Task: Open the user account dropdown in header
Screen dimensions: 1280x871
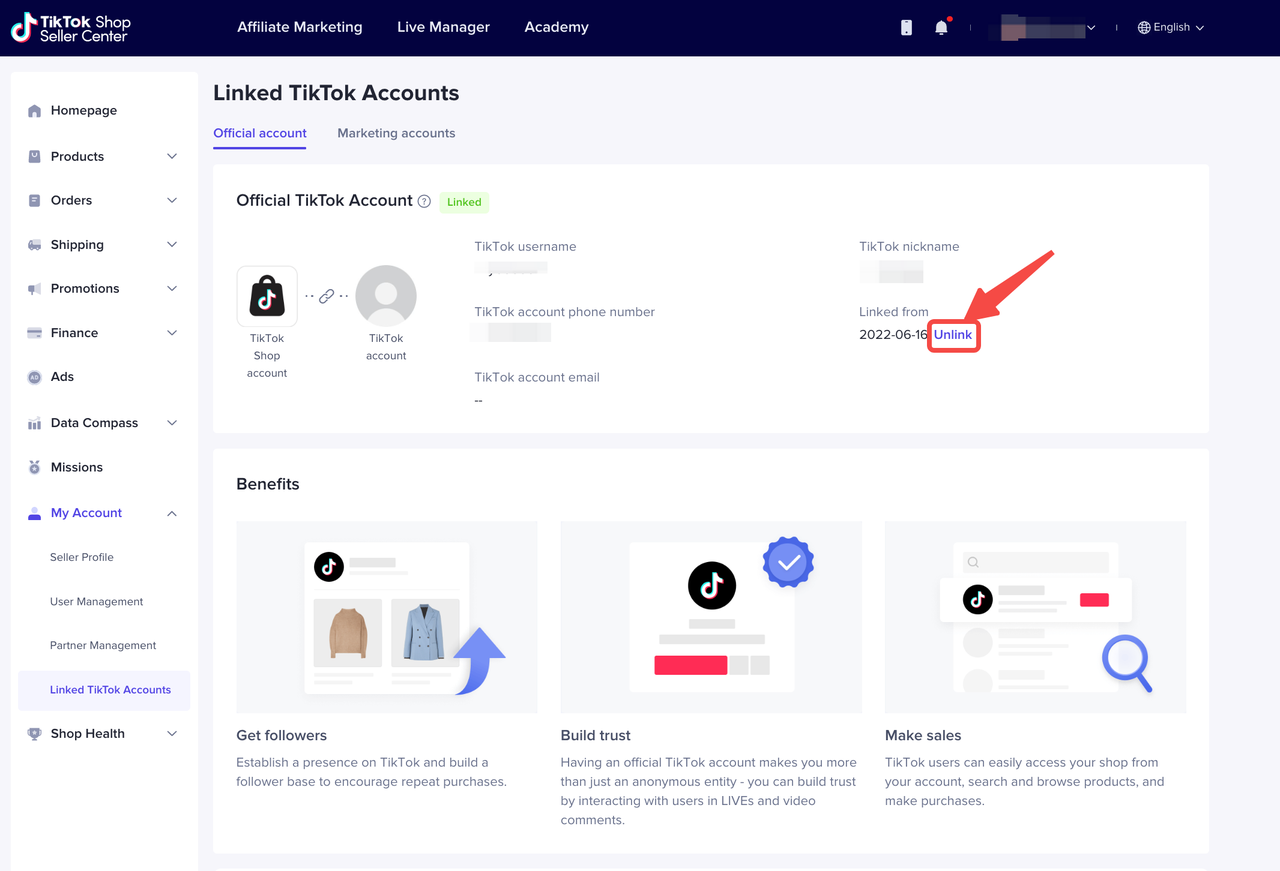Action: click(1042, 28)
